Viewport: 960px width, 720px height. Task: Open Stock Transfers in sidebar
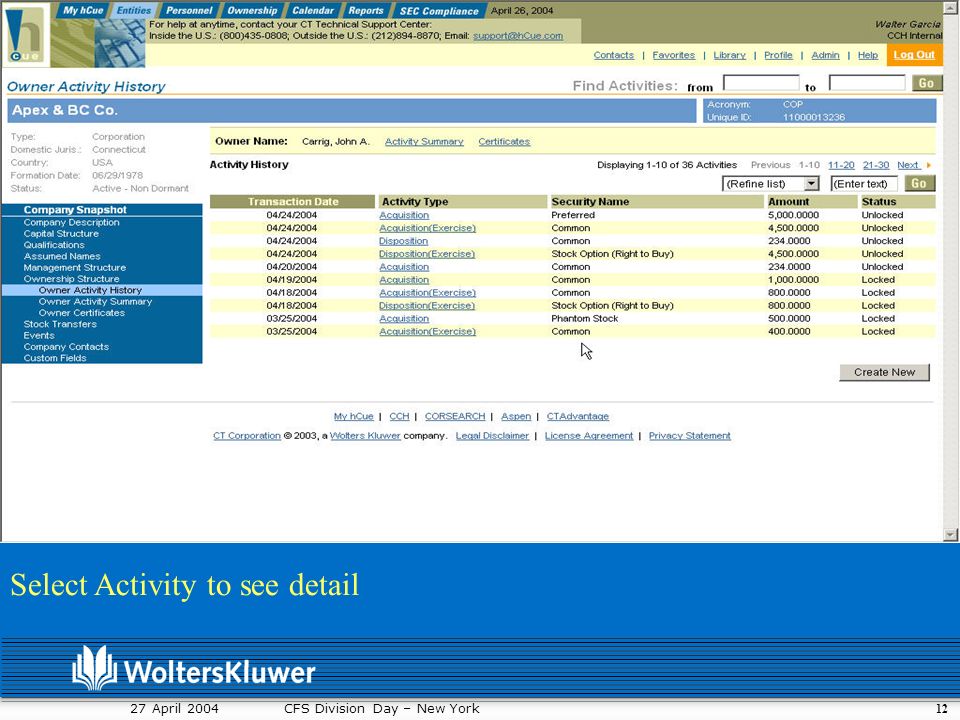click(x=60, y=324)
